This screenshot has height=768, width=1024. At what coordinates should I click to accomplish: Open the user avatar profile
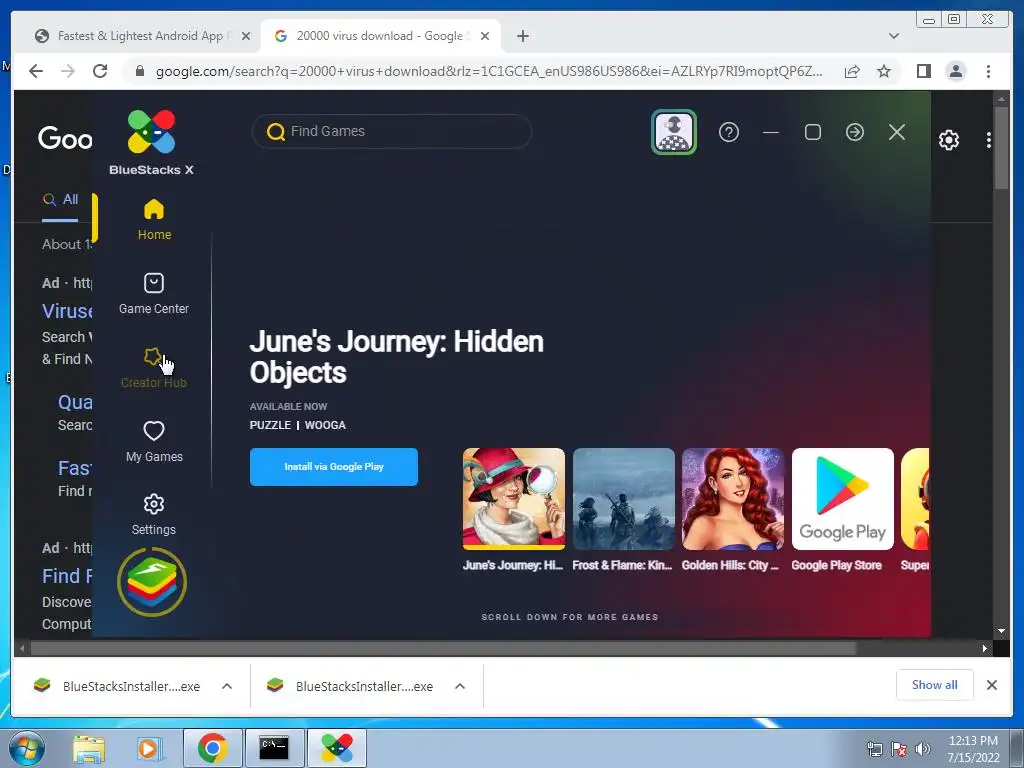(x=674, y=133)
